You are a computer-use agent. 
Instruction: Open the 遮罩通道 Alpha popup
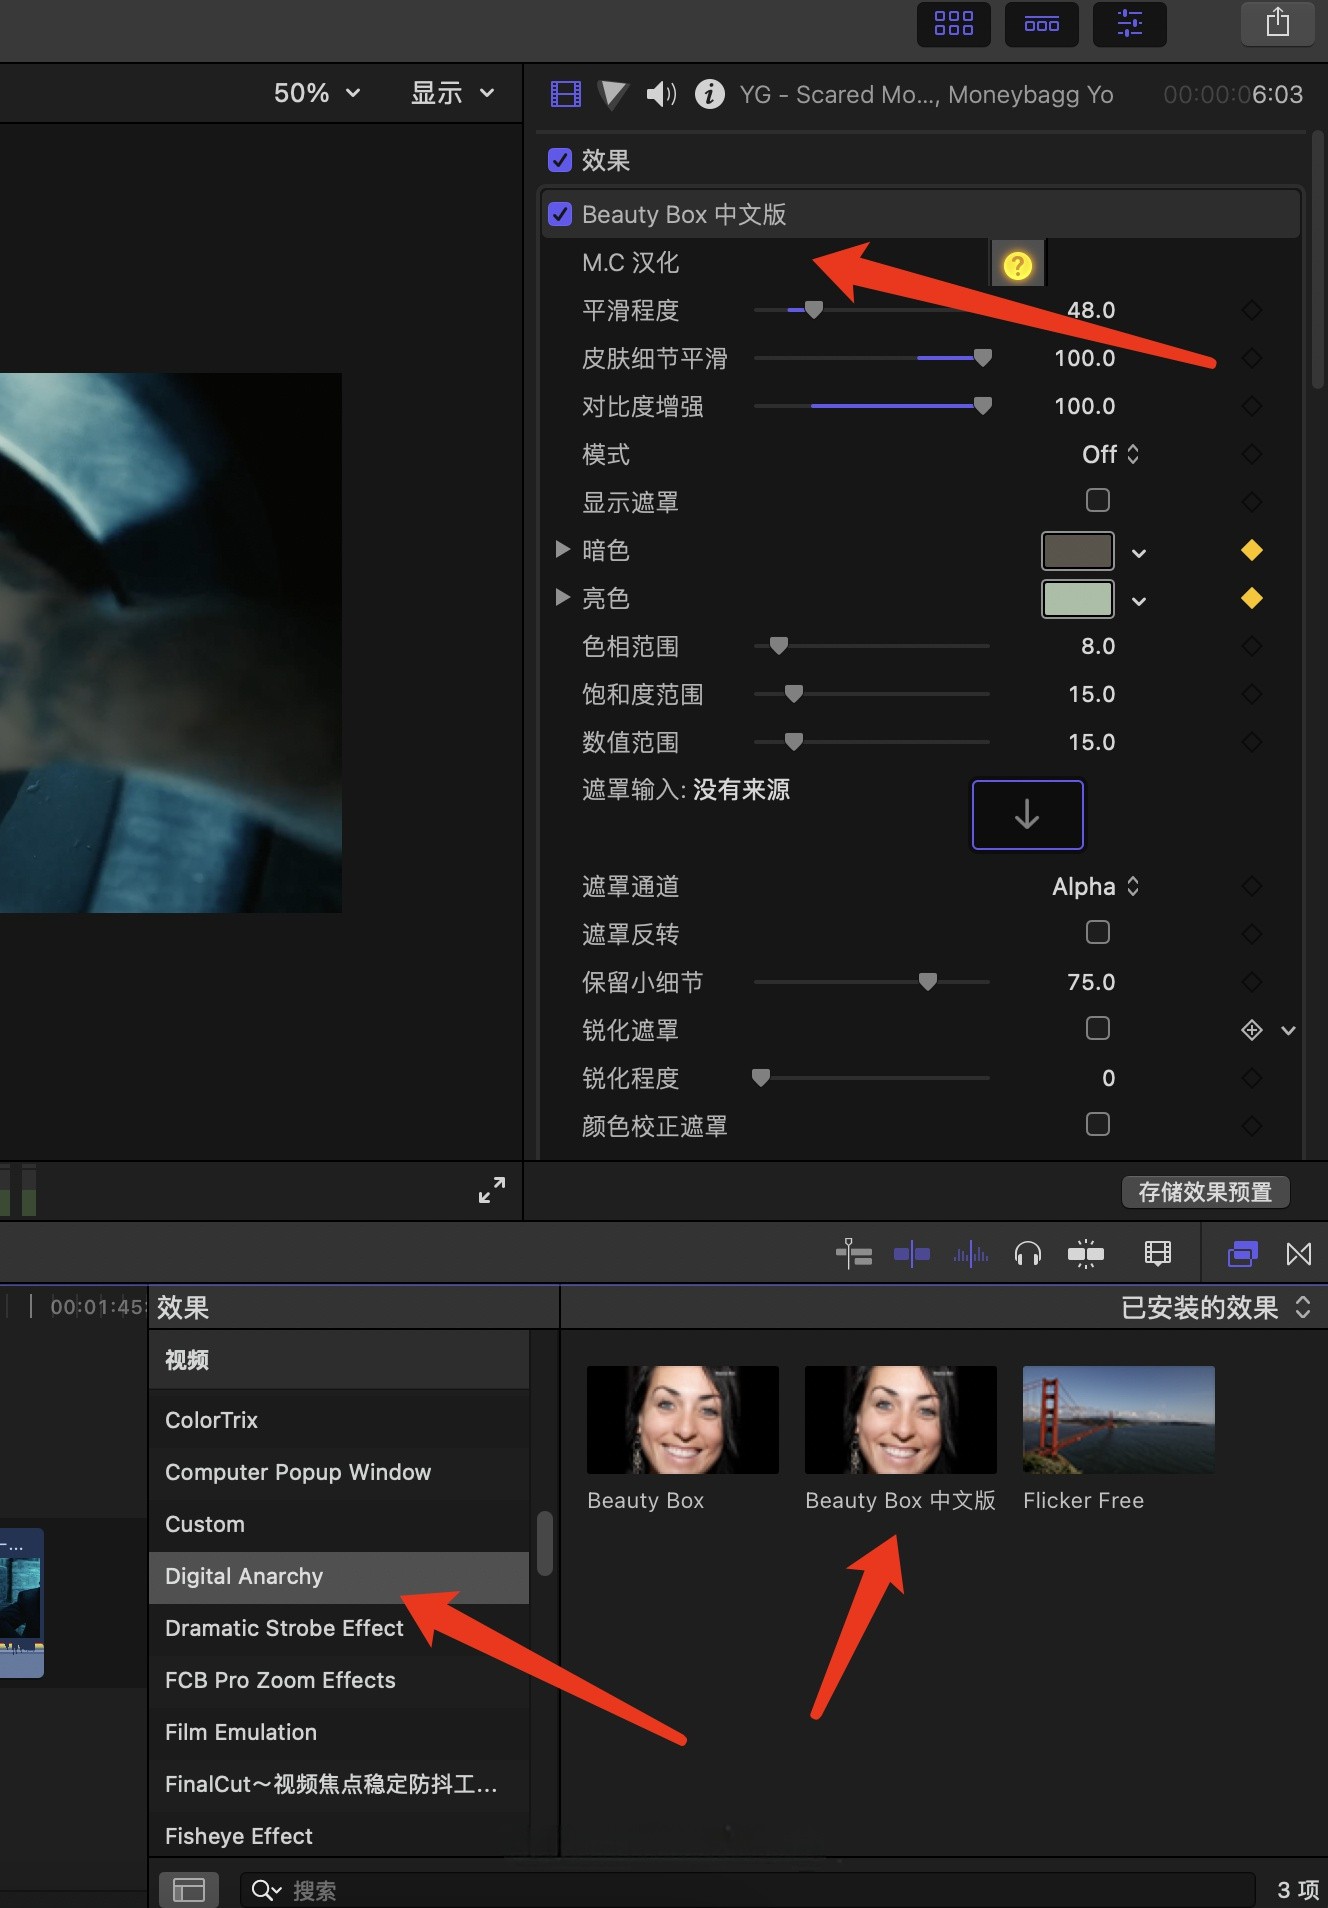[1096, 886]
